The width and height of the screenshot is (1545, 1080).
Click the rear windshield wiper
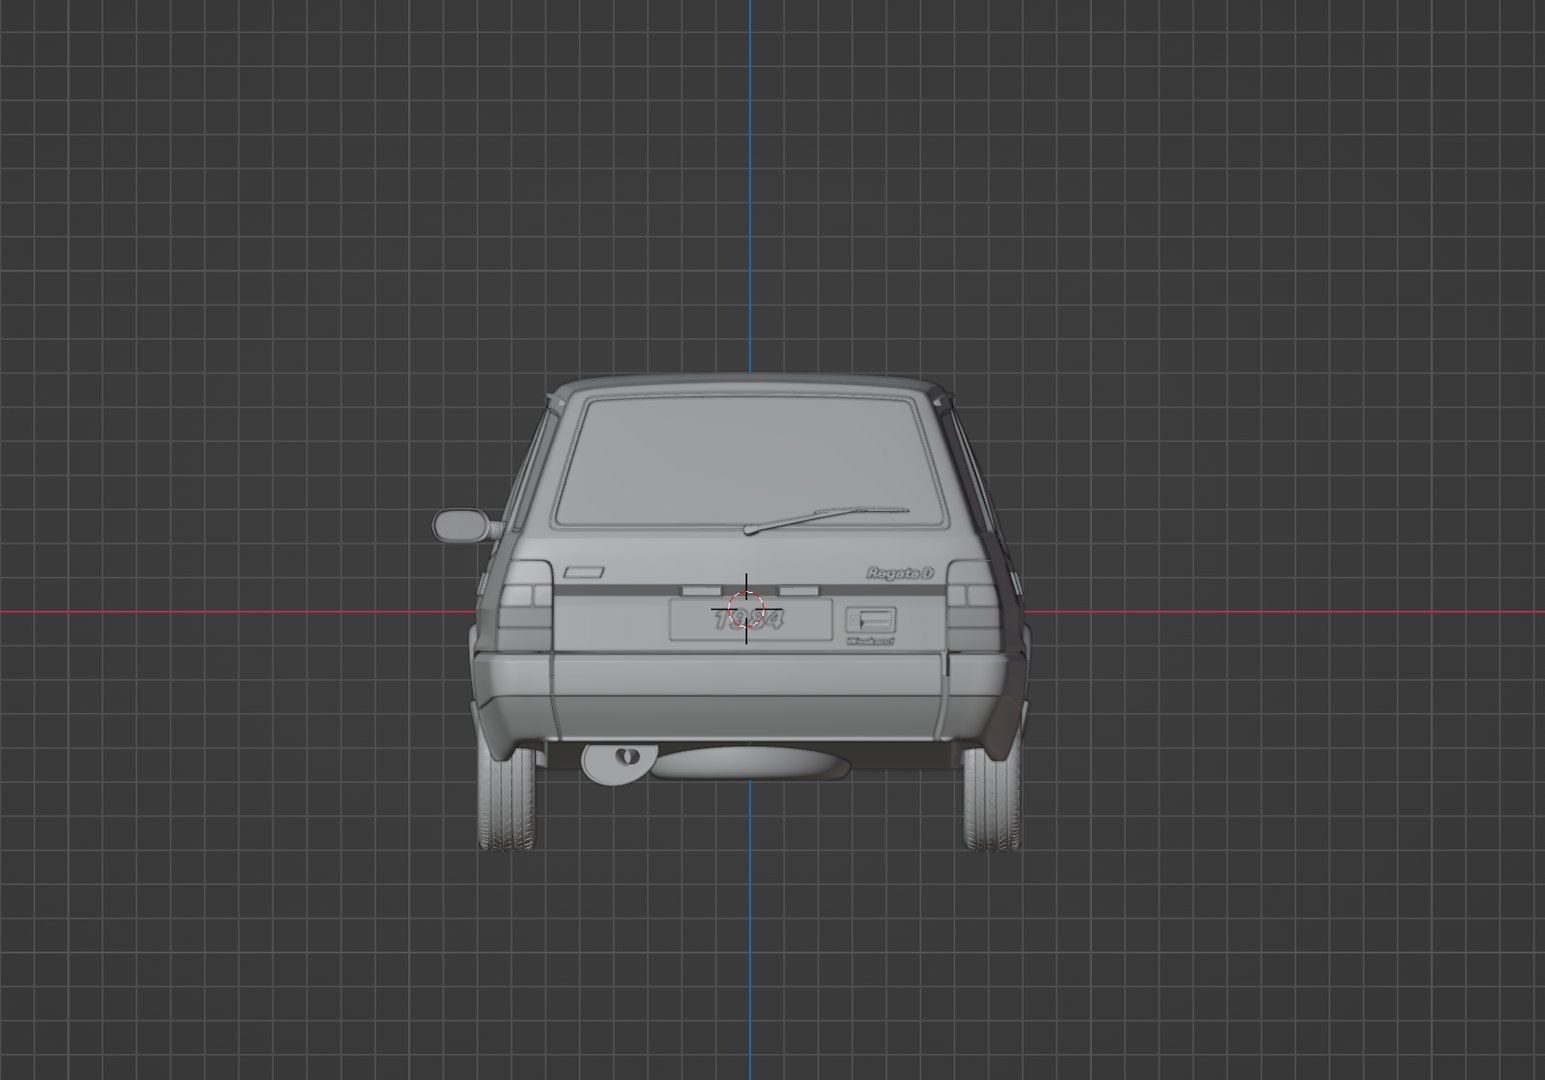[x=826, y=519]
